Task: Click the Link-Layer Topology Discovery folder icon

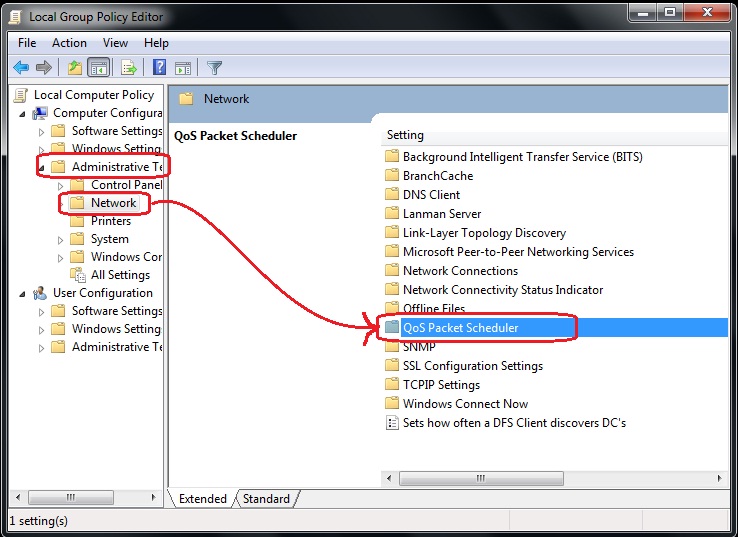Action: point(392,232)
